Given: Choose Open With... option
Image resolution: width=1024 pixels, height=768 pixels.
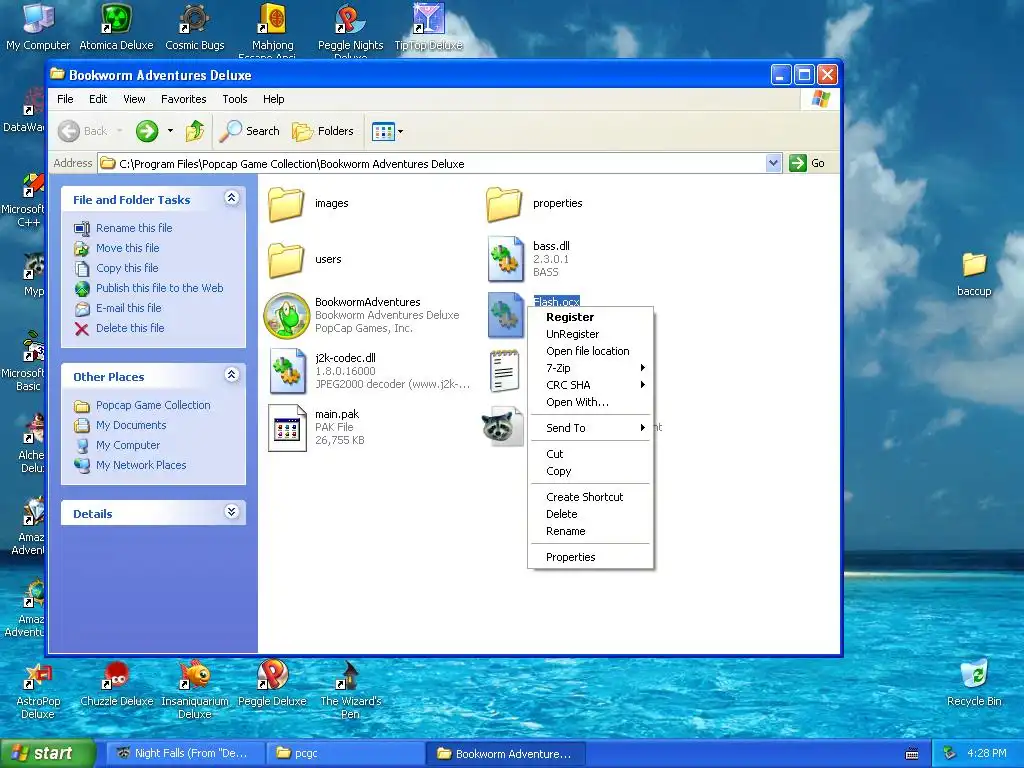Looking at the screenshot, I should pos(590,402).
